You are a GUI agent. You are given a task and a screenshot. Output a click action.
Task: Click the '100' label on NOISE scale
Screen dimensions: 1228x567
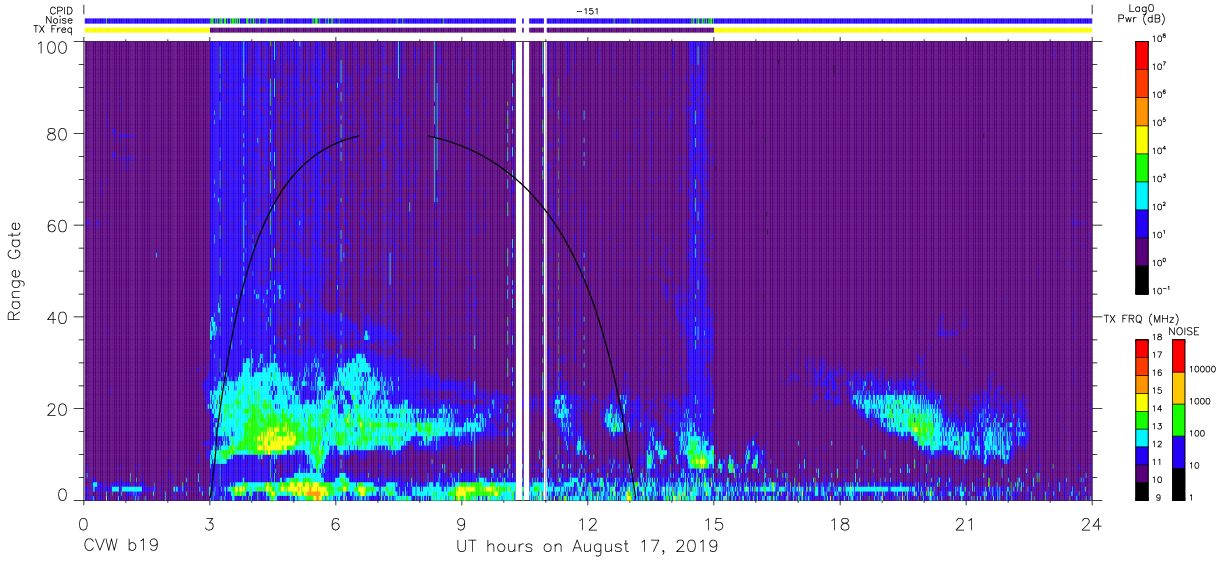(1197, 433)
